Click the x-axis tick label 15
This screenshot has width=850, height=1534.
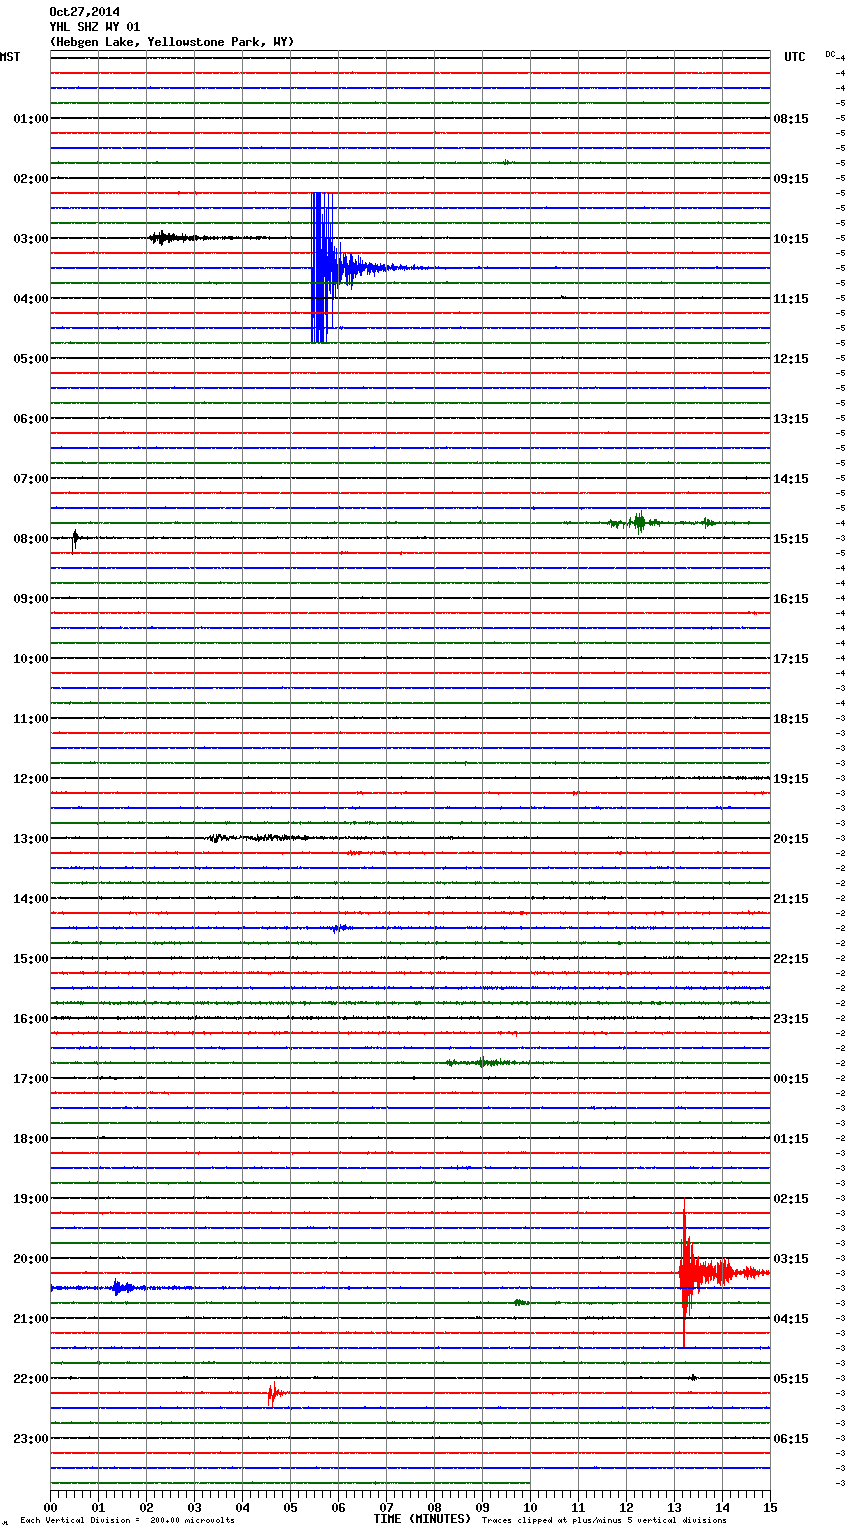(x=770, y=1507)
